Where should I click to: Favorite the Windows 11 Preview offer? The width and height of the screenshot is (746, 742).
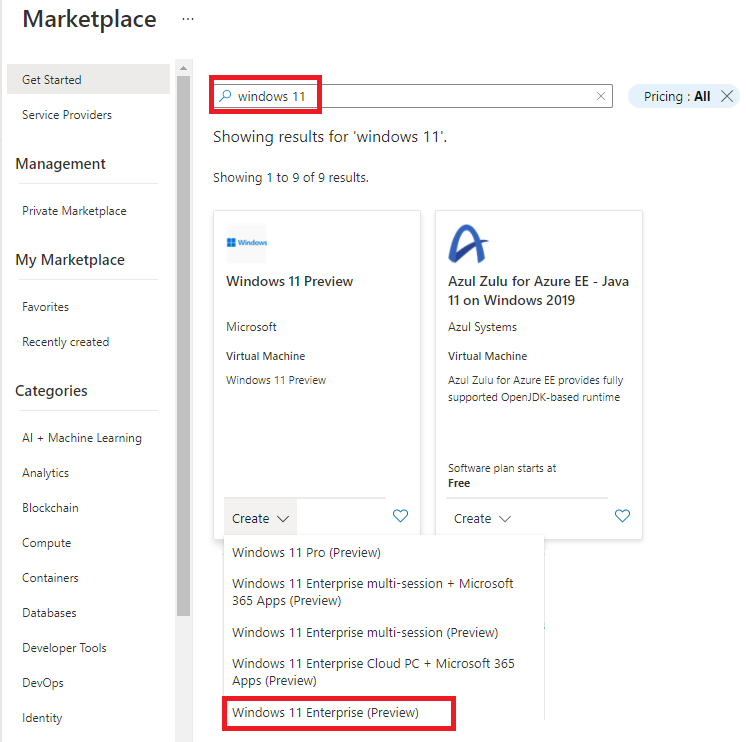point(401,516)
